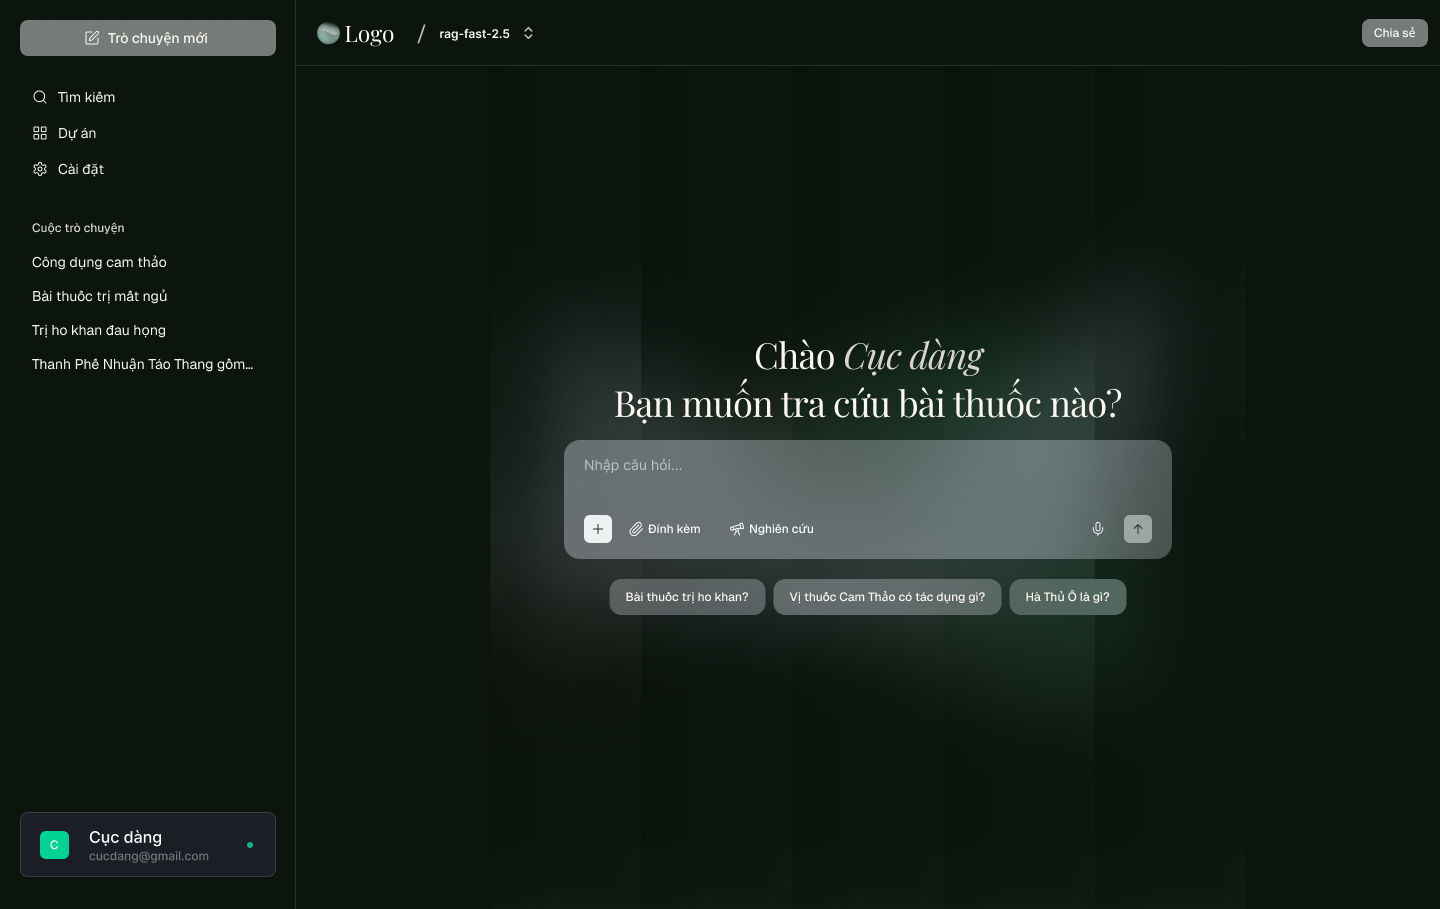The height and width of the screenshot is (909, 1440).
Task: Click the Đính kèm paperclip icon
Action: point(637,529)
